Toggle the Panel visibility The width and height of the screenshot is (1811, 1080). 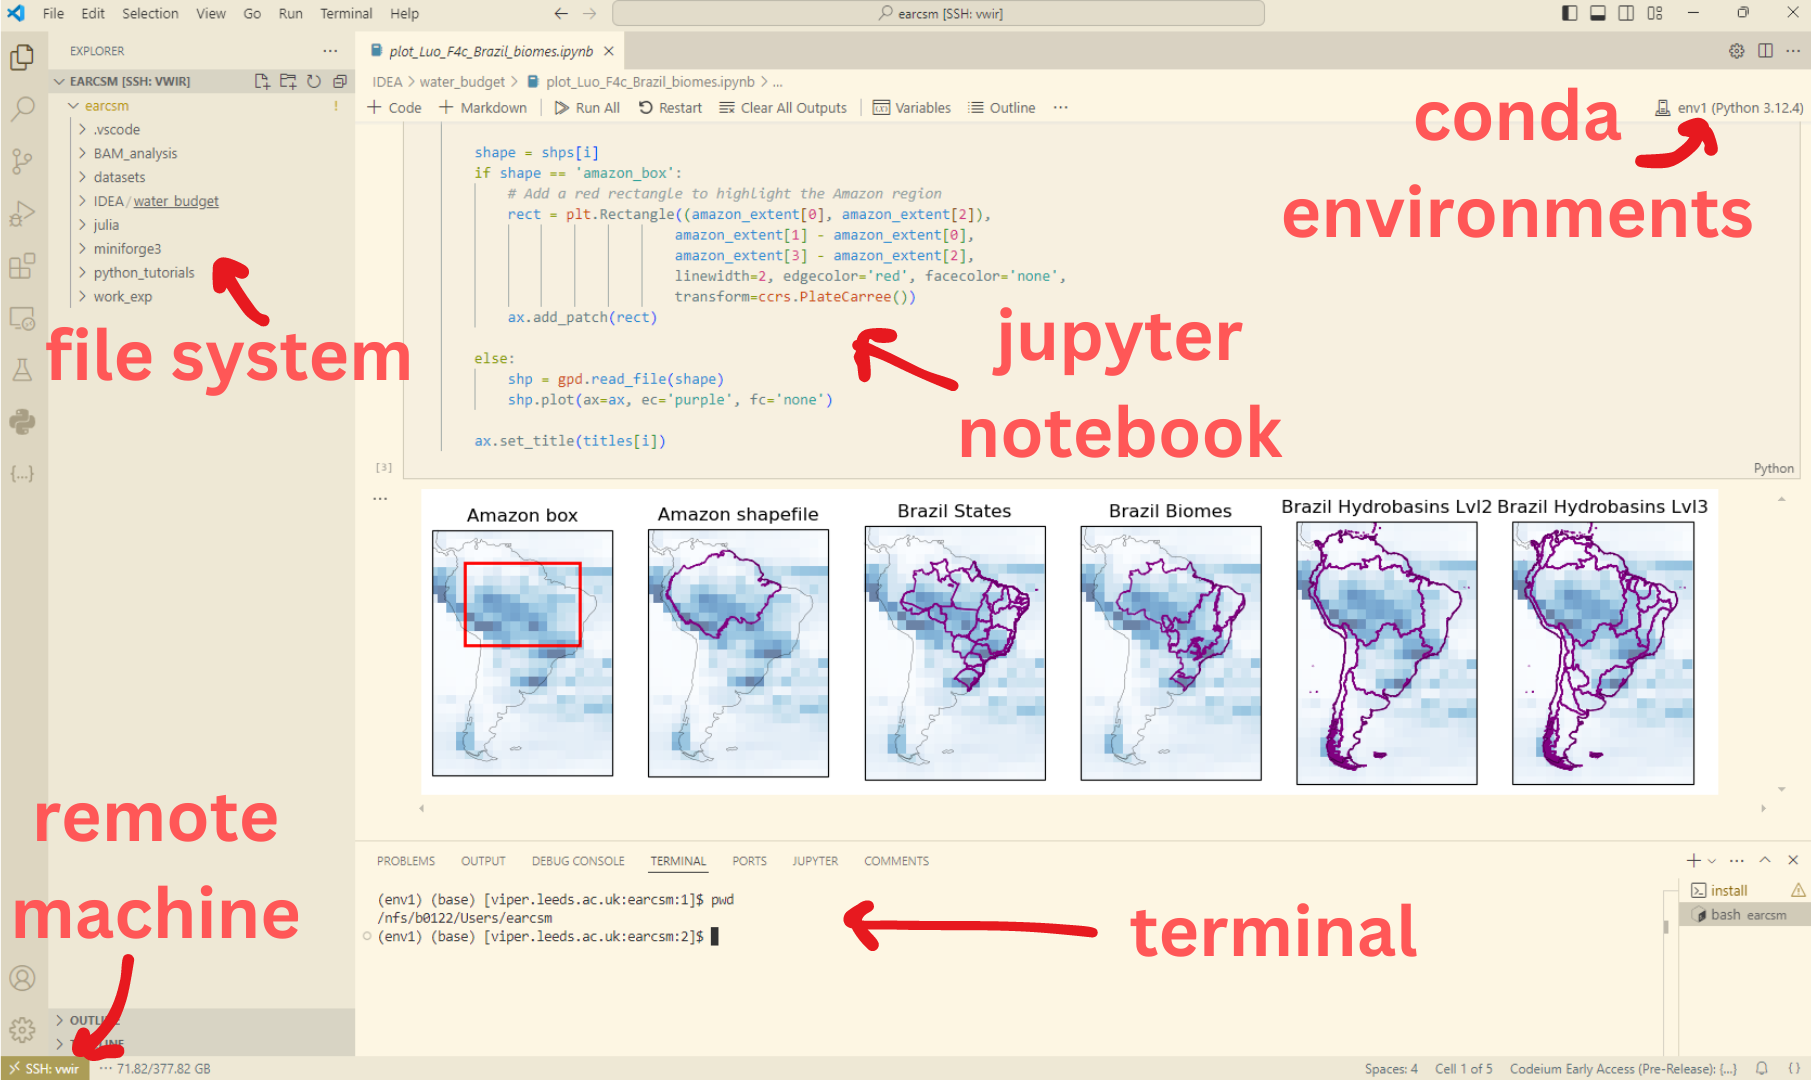tap(1597, 13)
